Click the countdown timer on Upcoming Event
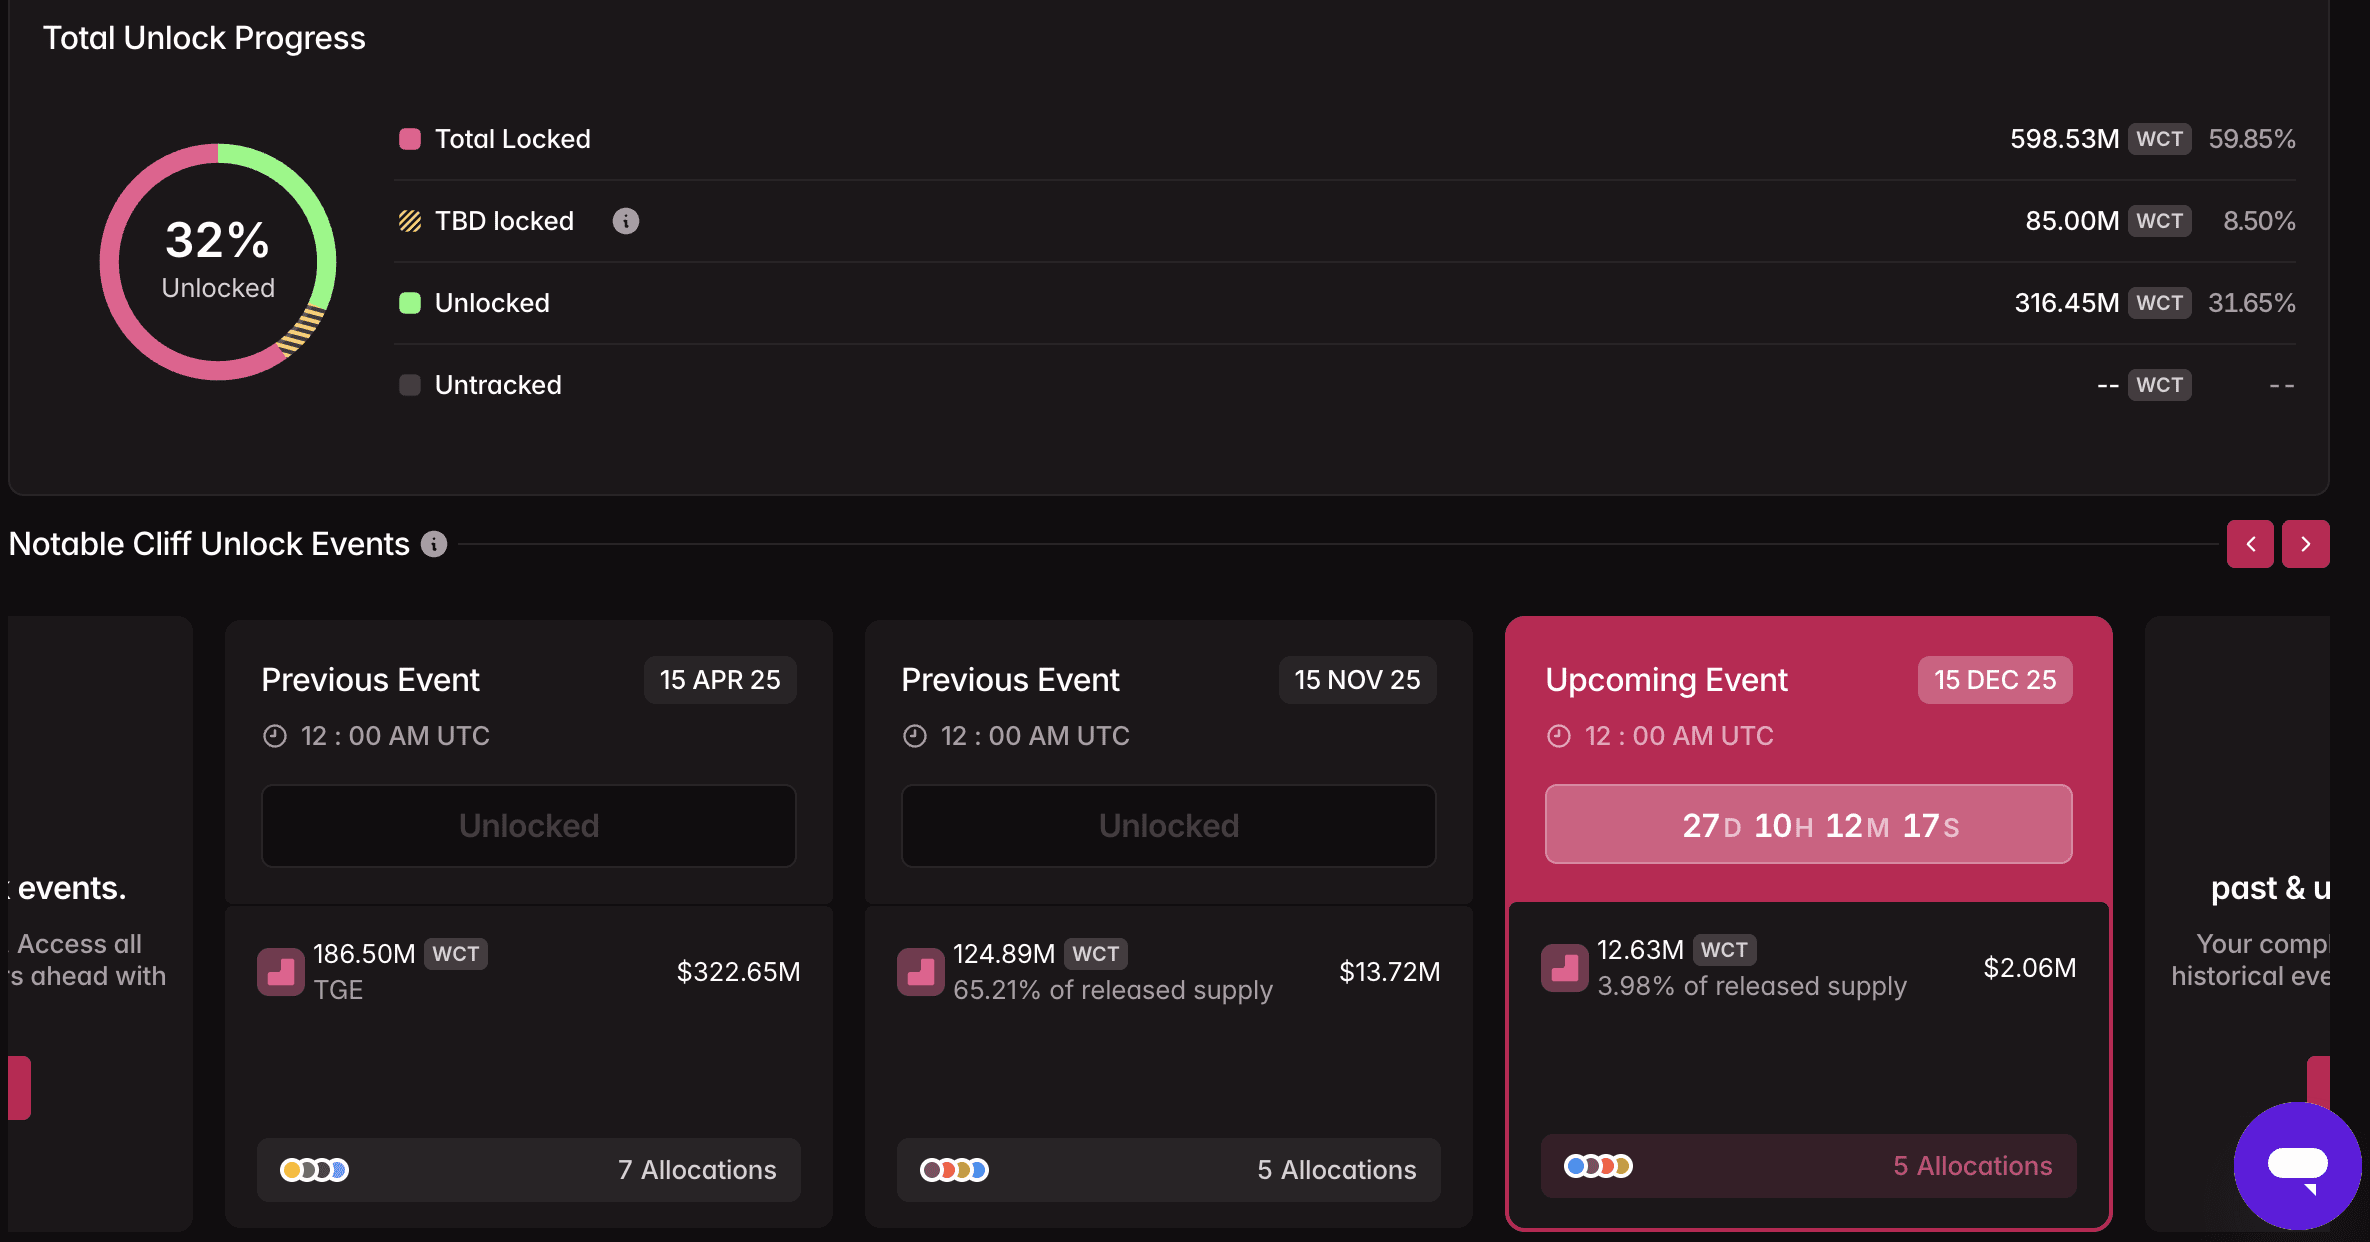2370x1242 pixels. 1808,825
